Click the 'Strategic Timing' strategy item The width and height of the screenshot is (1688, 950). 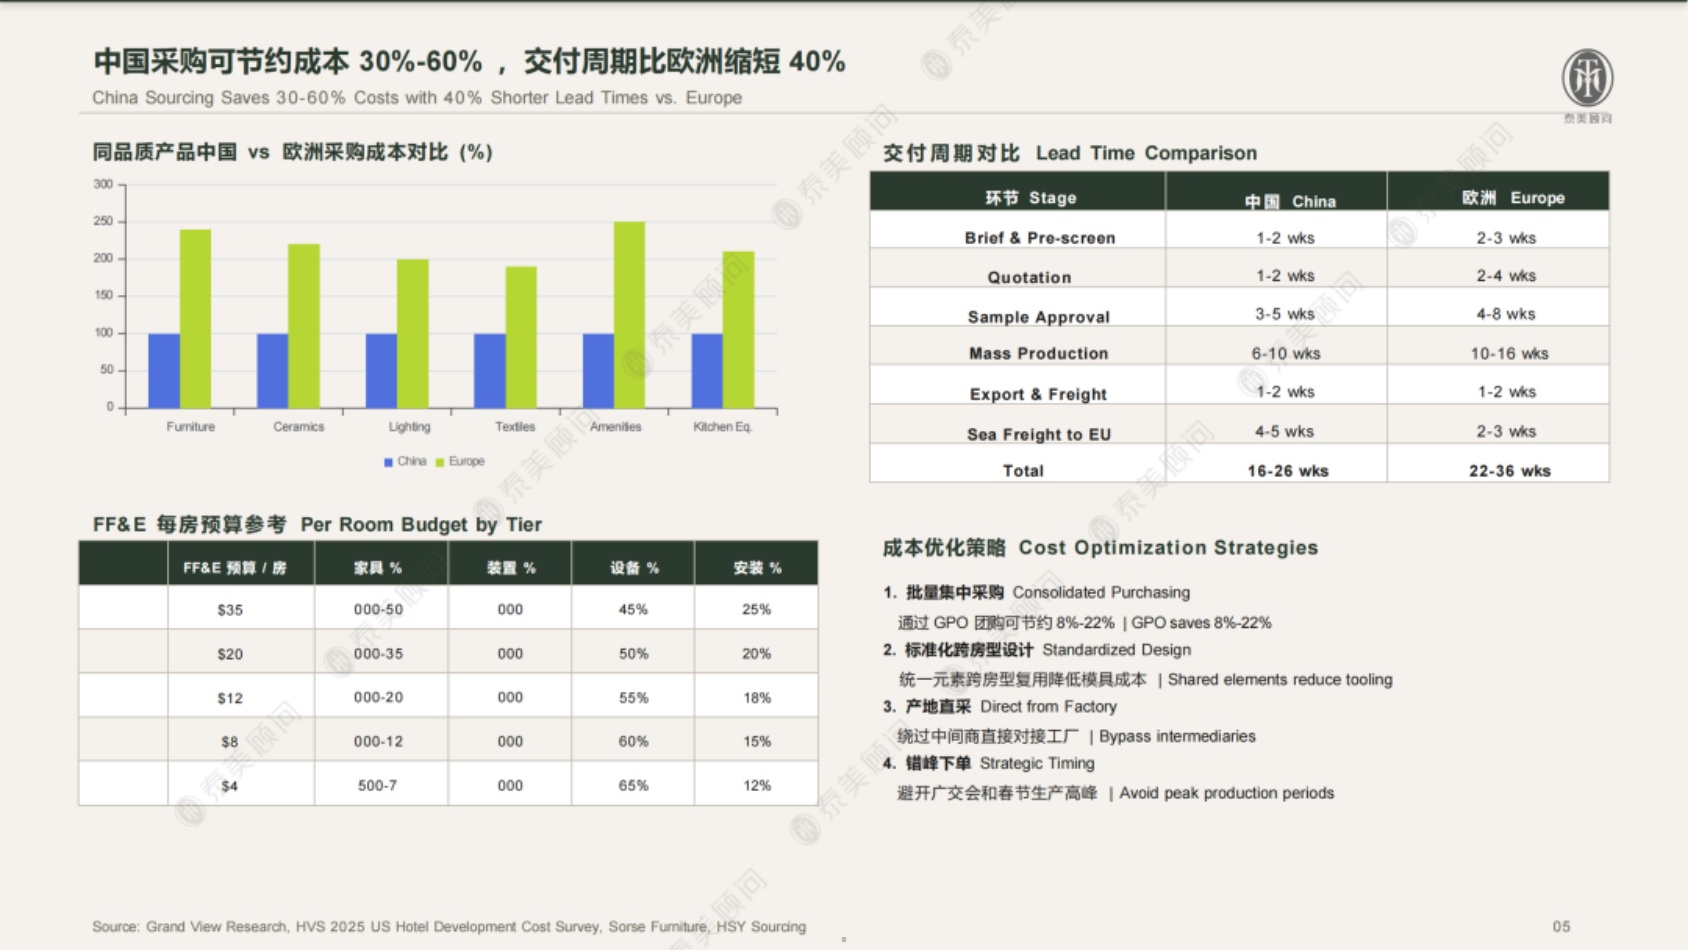pos(1037,764)
